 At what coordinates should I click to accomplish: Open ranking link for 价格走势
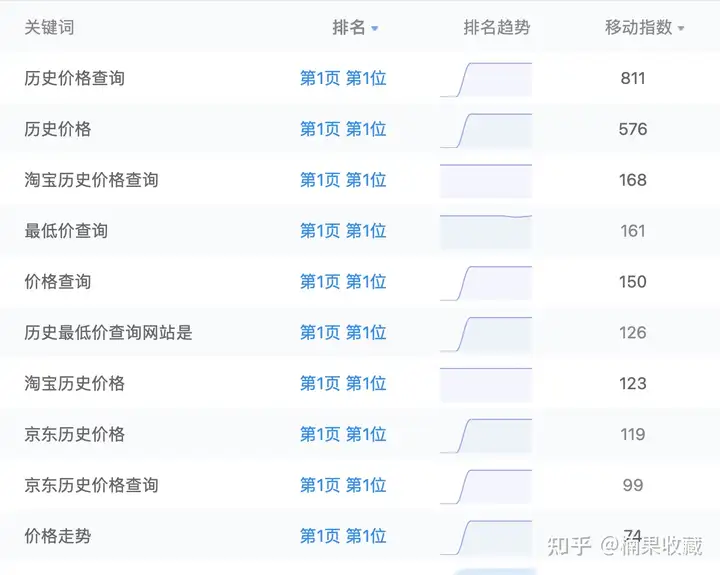pos(343,536)
